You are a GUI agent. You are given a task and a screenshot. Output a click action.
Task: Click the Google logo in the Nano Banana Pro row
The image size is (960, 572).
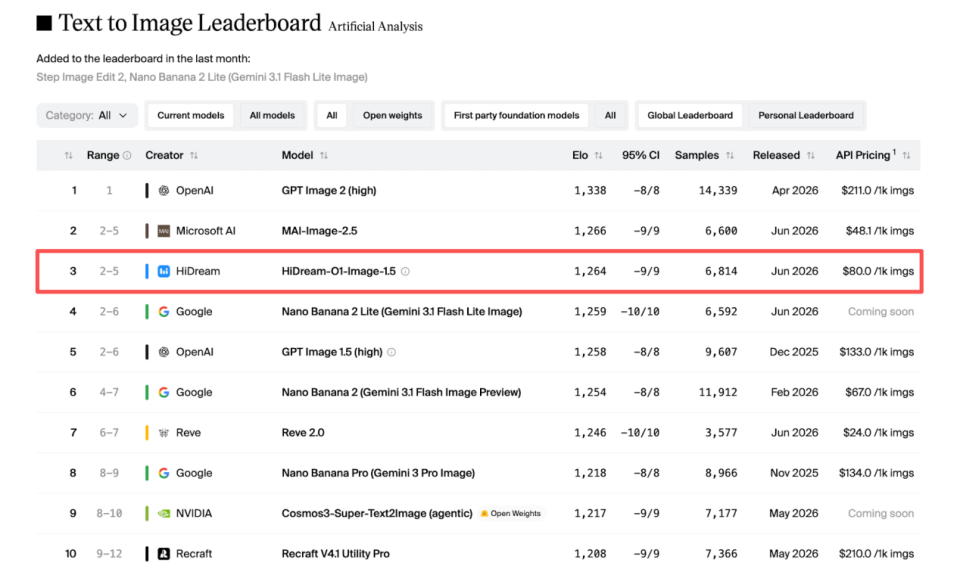click(163, 473)
